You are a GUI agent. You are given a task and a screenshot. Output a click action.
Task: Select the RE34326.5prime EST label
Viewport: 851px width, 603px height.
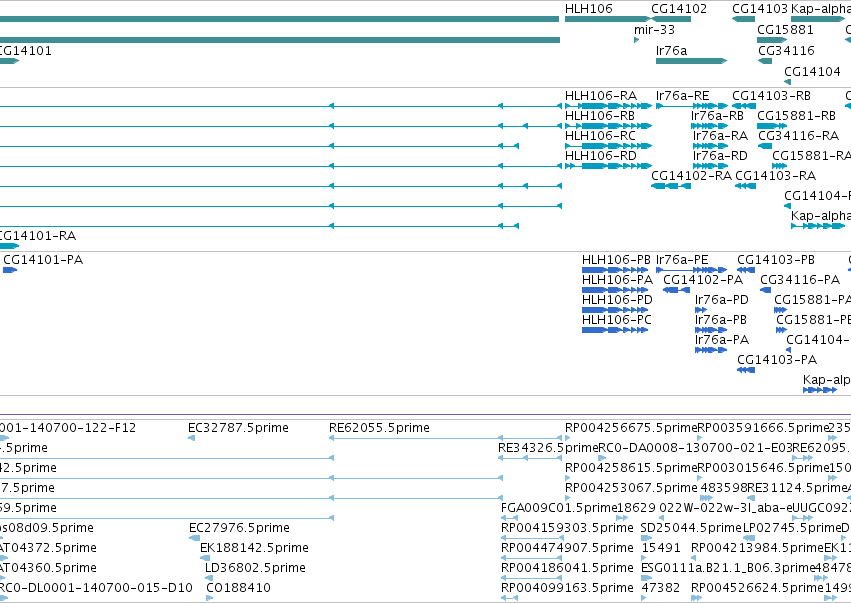click(548, 448)
